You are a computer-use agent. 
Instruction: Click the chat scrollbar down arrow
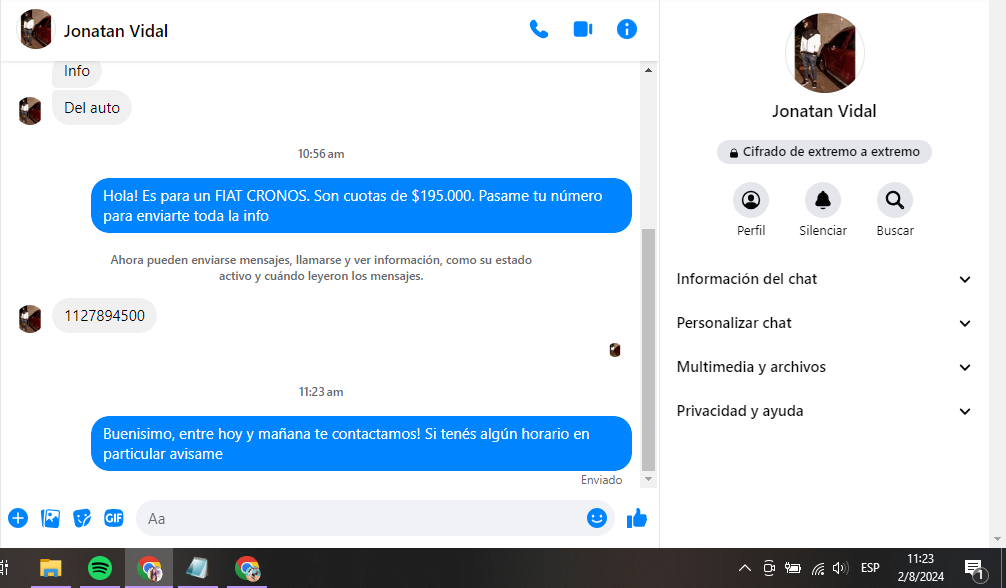pyautogui.click(x=649, y=480)
